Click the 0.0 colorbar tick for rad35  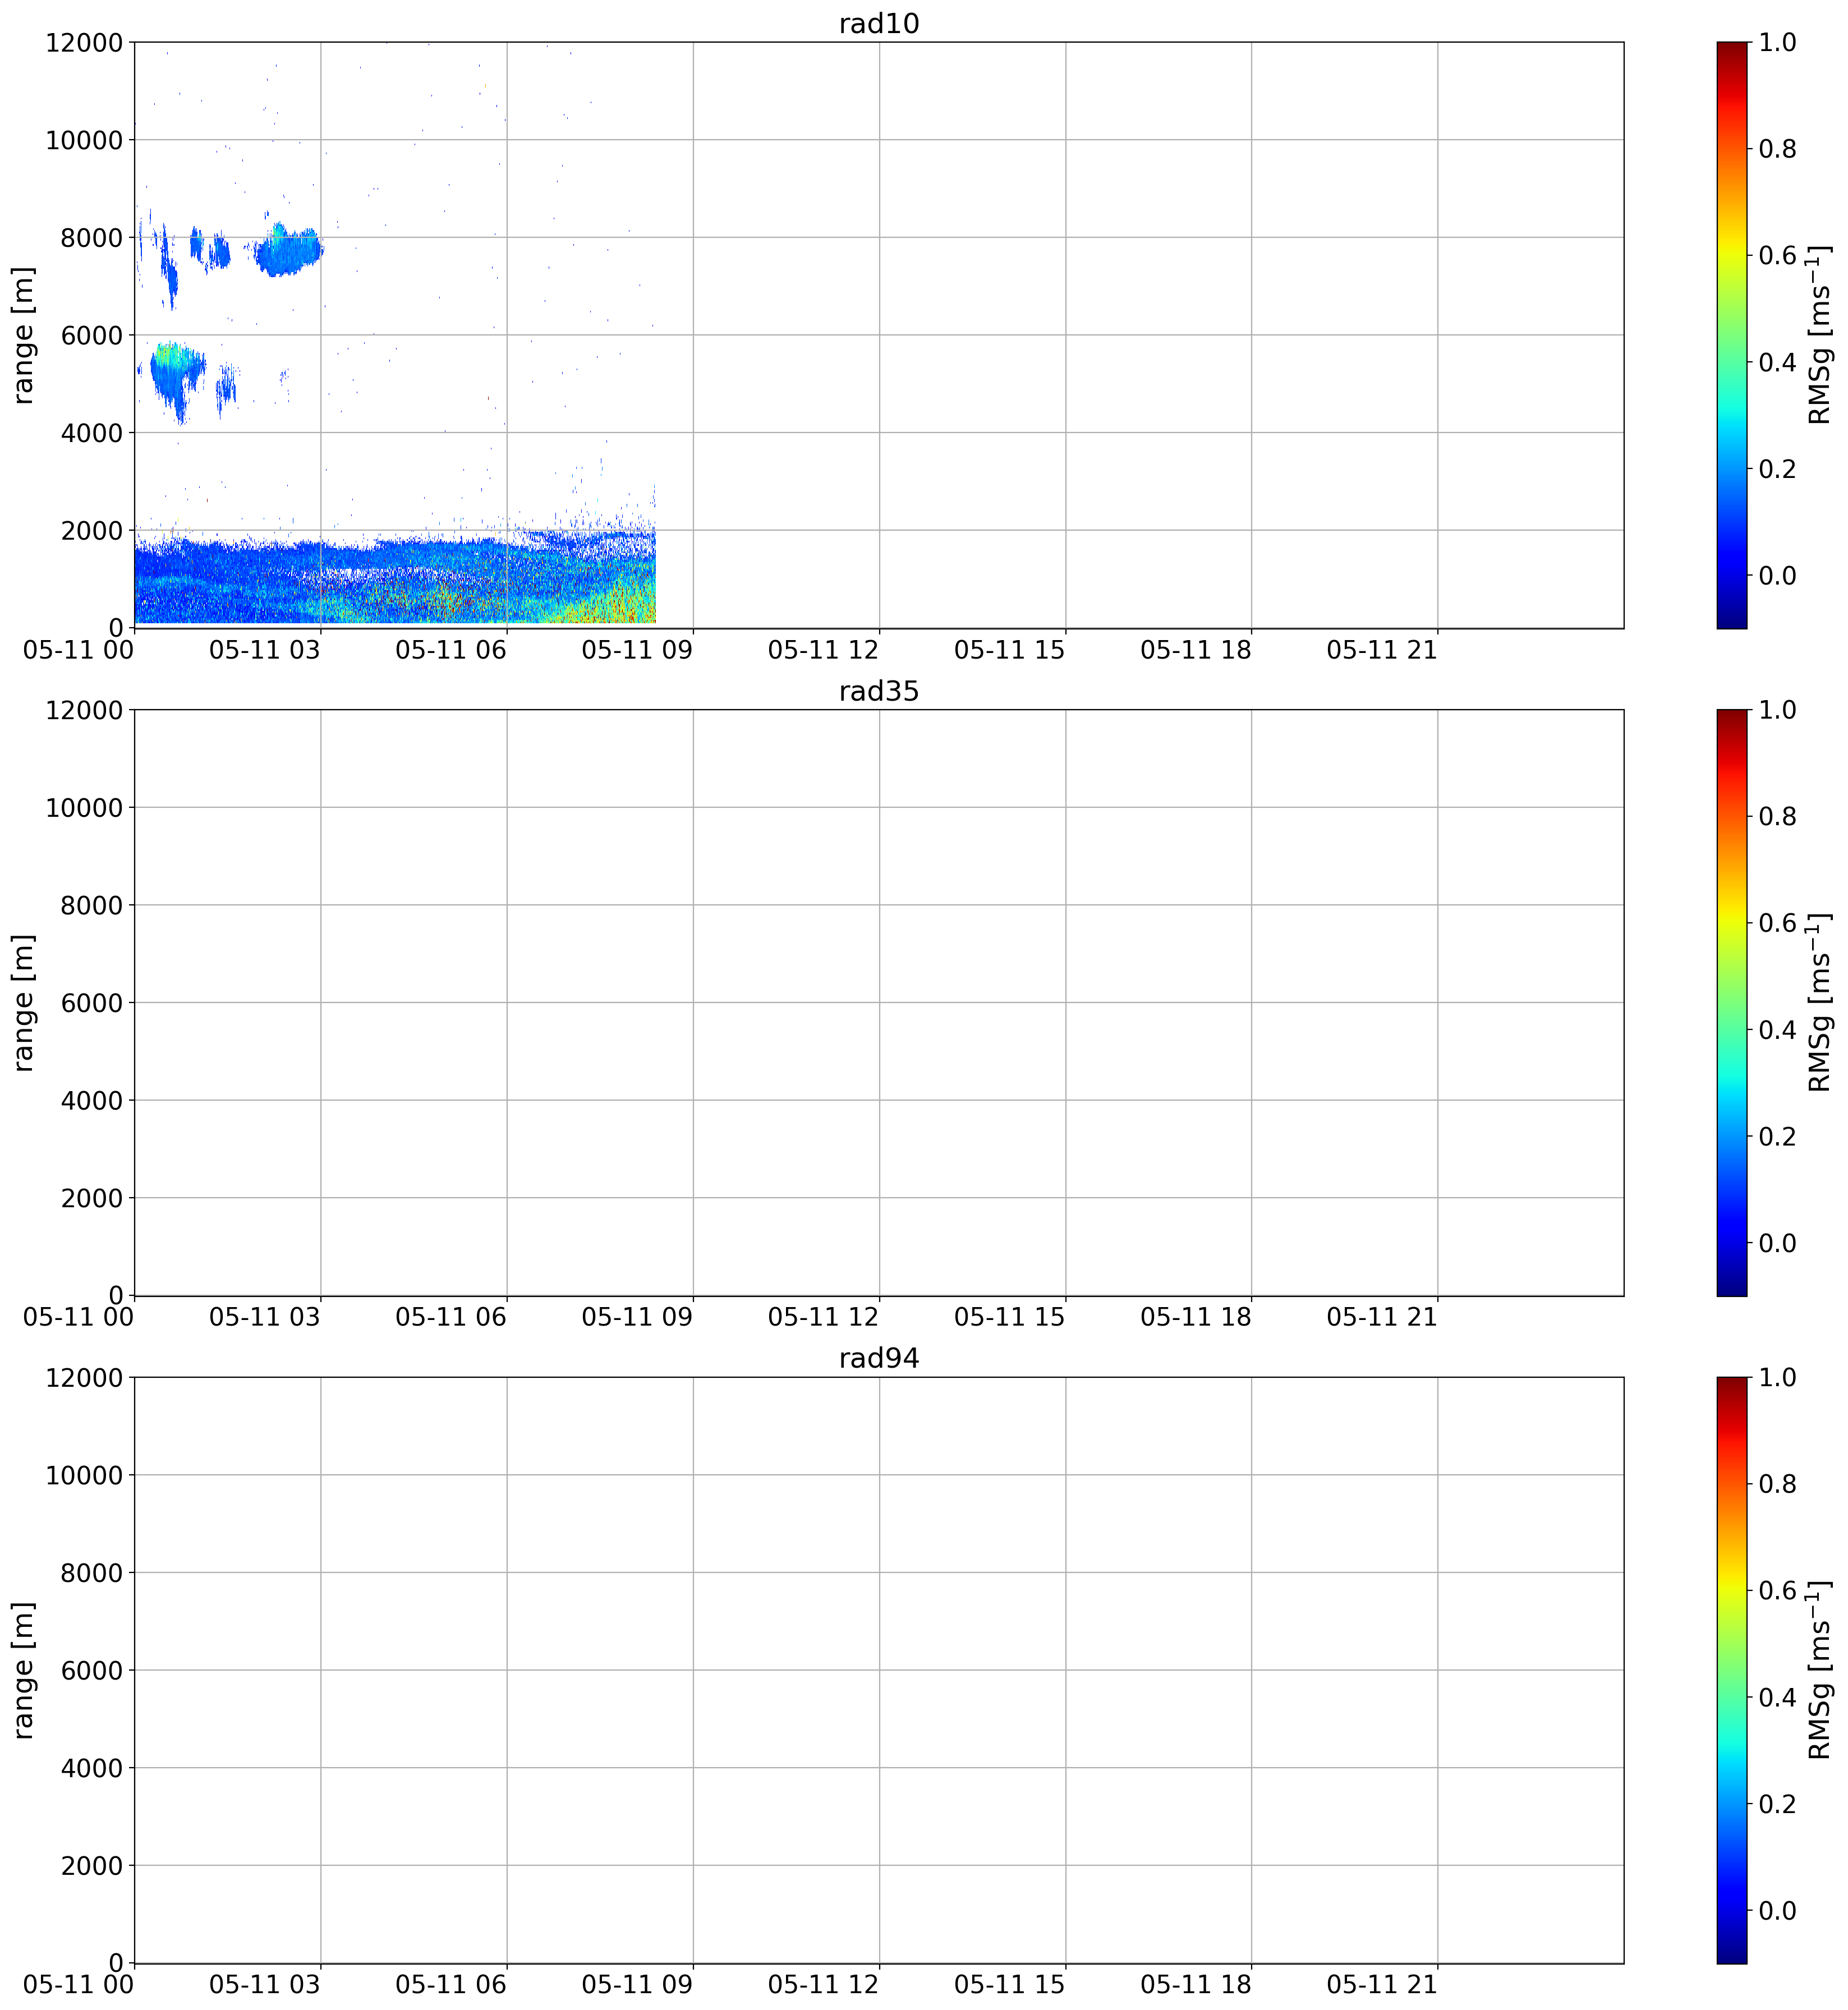pos(1777,1243)
